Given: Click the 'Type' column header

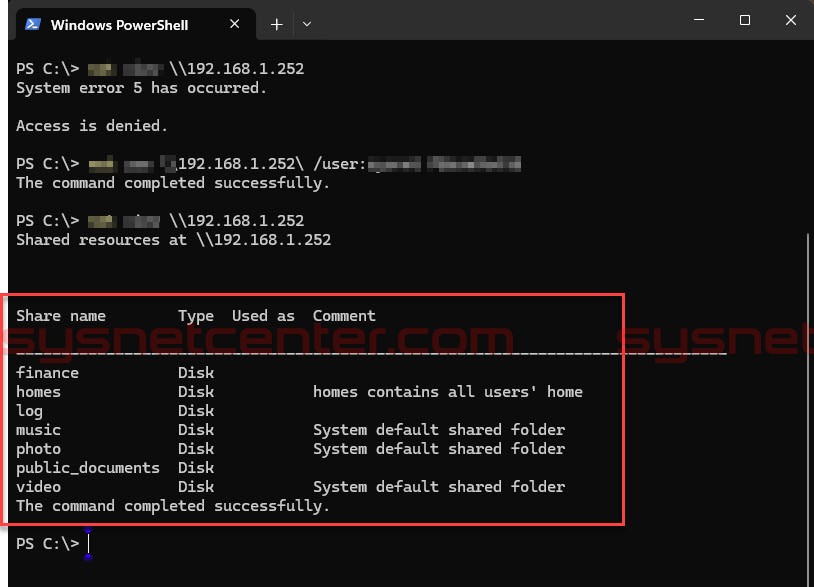Looking at the screenshot, I should [x=196, y=316].
